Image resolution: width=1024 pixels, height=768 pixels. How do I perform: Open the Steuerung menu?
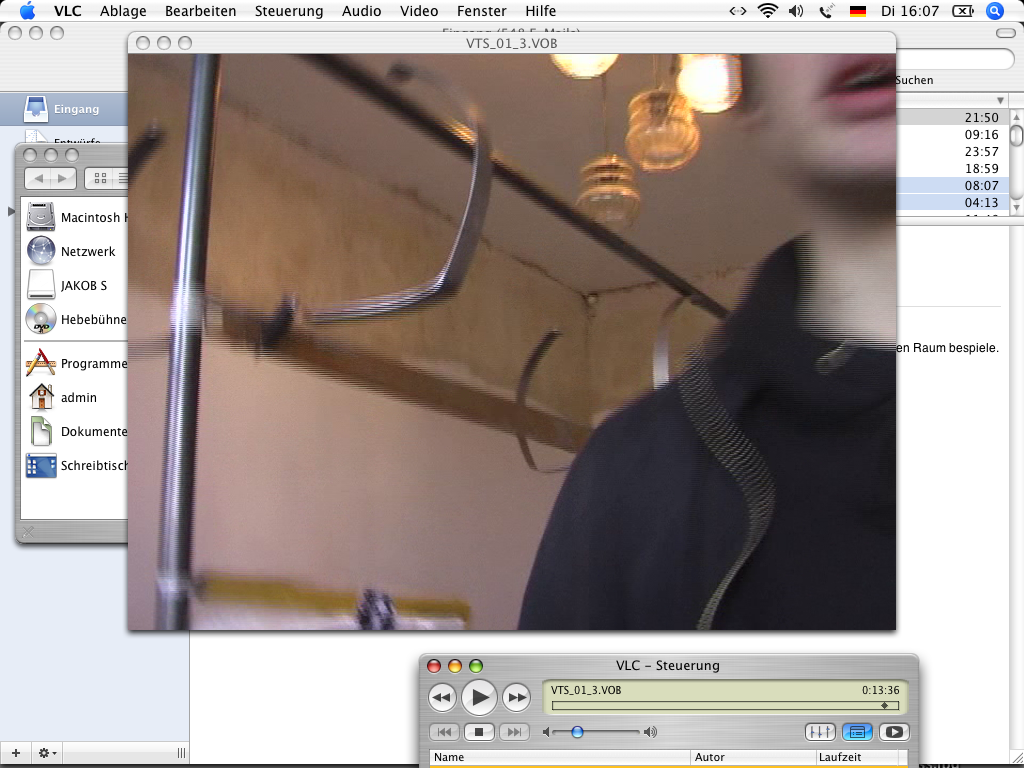click(x=289, y=11)
